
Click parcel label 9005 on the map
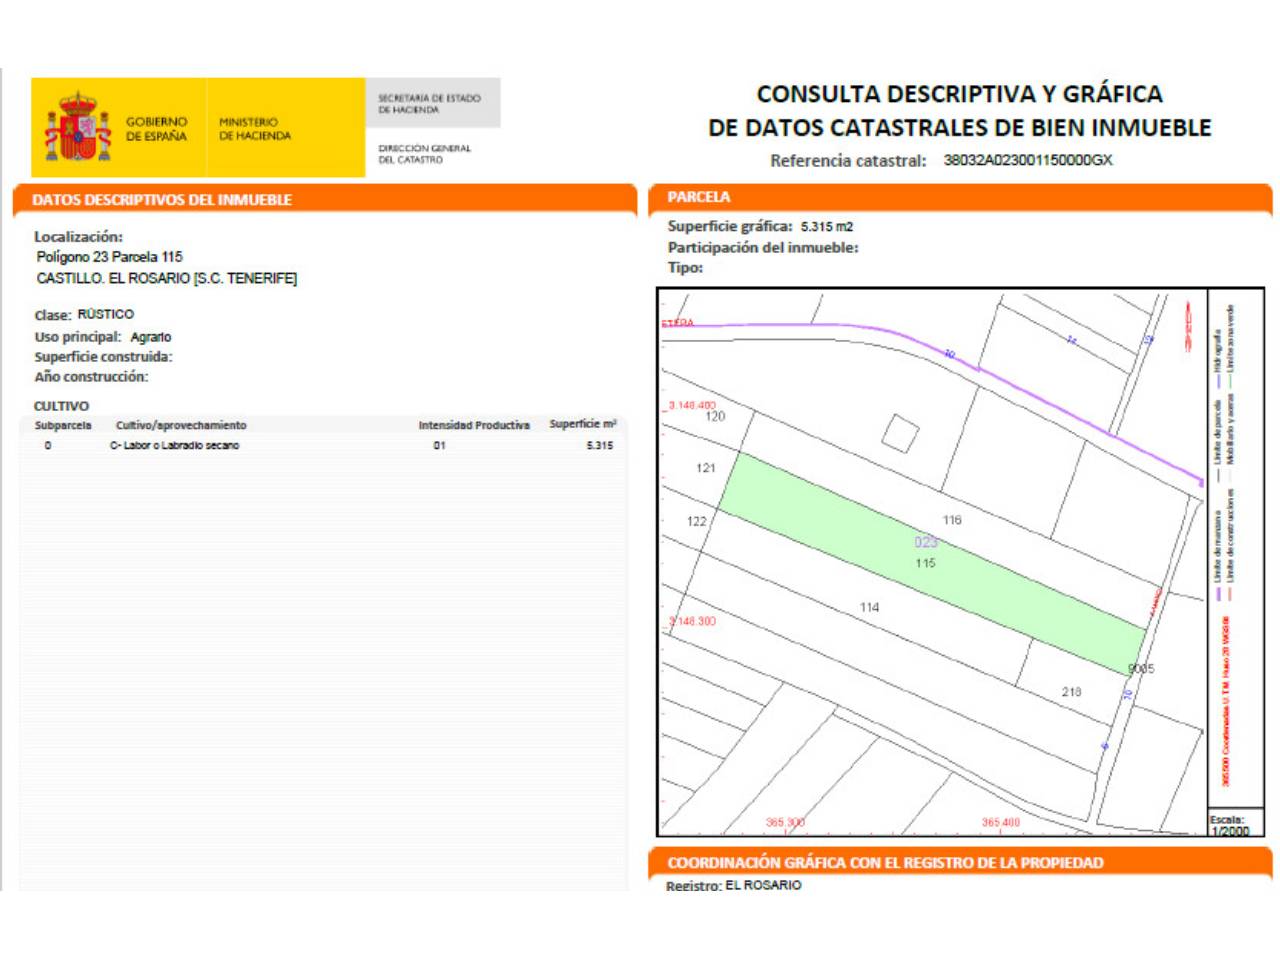click(1141, 669)
